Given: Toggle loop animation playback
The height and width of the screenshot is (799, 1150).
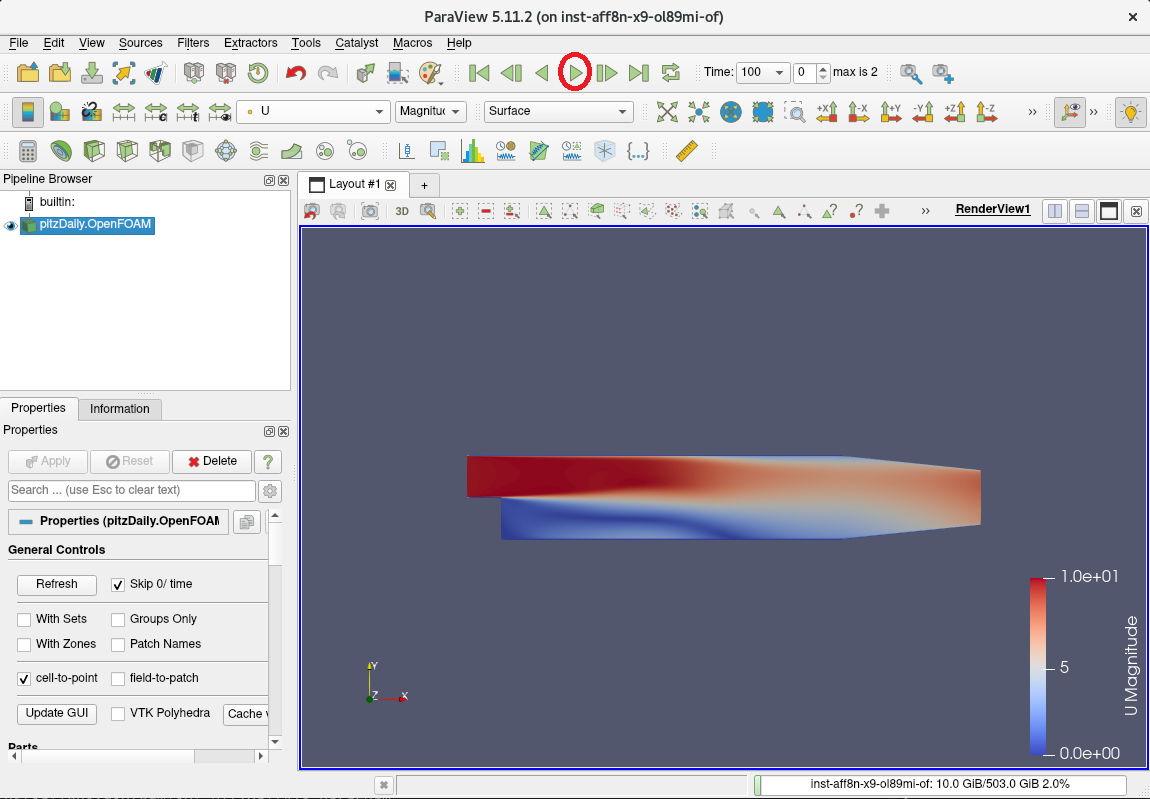Looking at the screenshot, I should coord(671,73).
